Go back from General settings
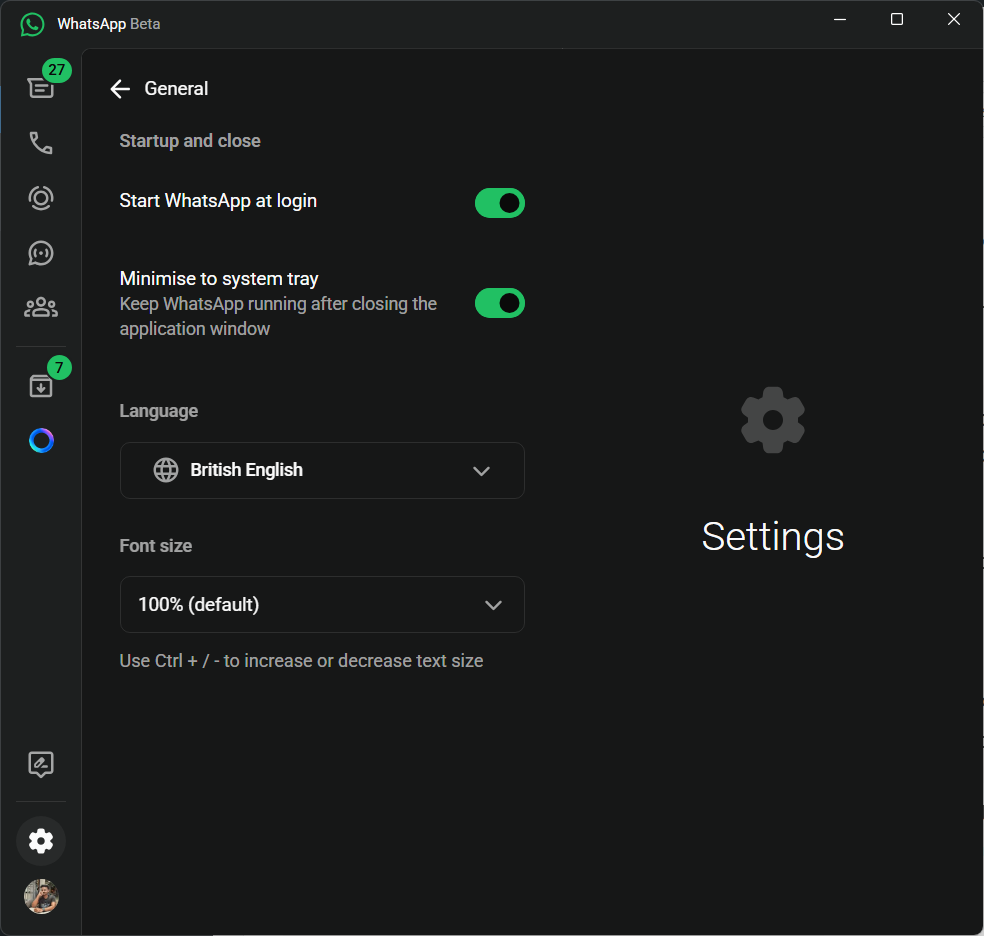 [x=119, y=89]
